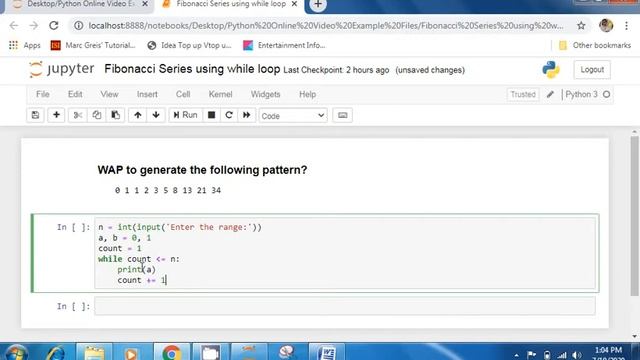The height and width of the screenshot is (360, 640).
Task: Open Chrome three-dot menu
Action: (x=627, y=26)
